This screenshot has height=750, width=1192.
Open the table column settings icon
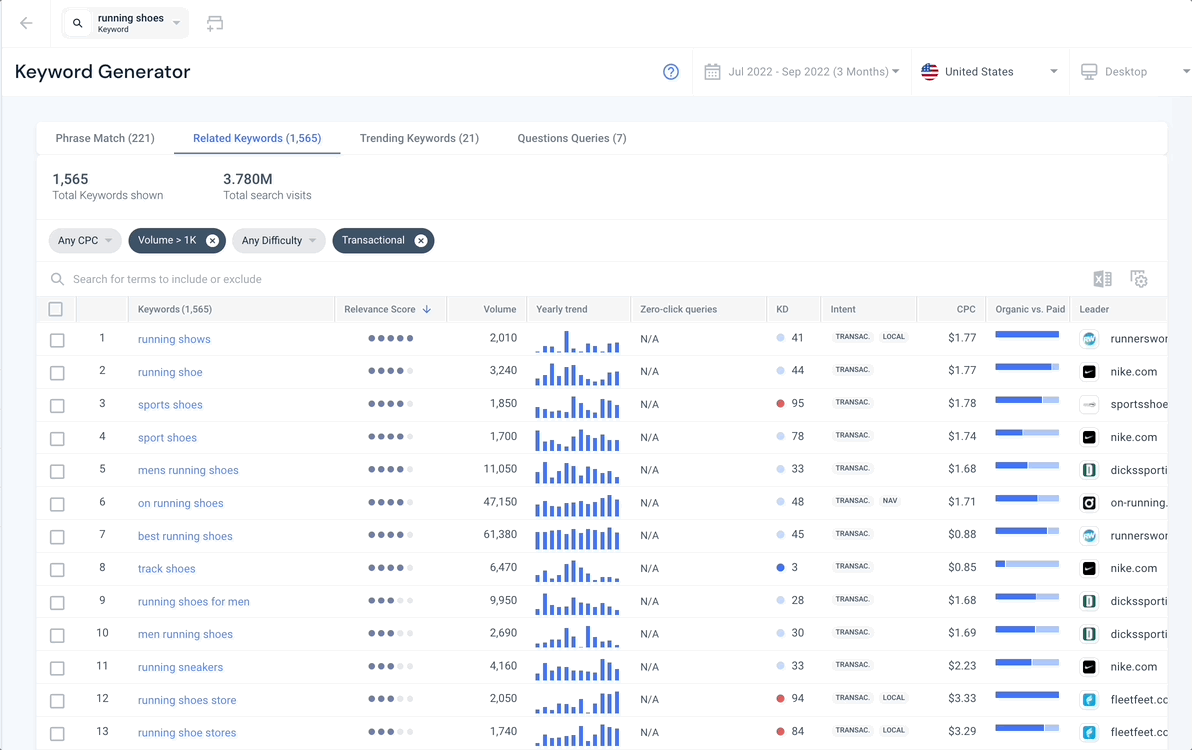coord(1138,280)
